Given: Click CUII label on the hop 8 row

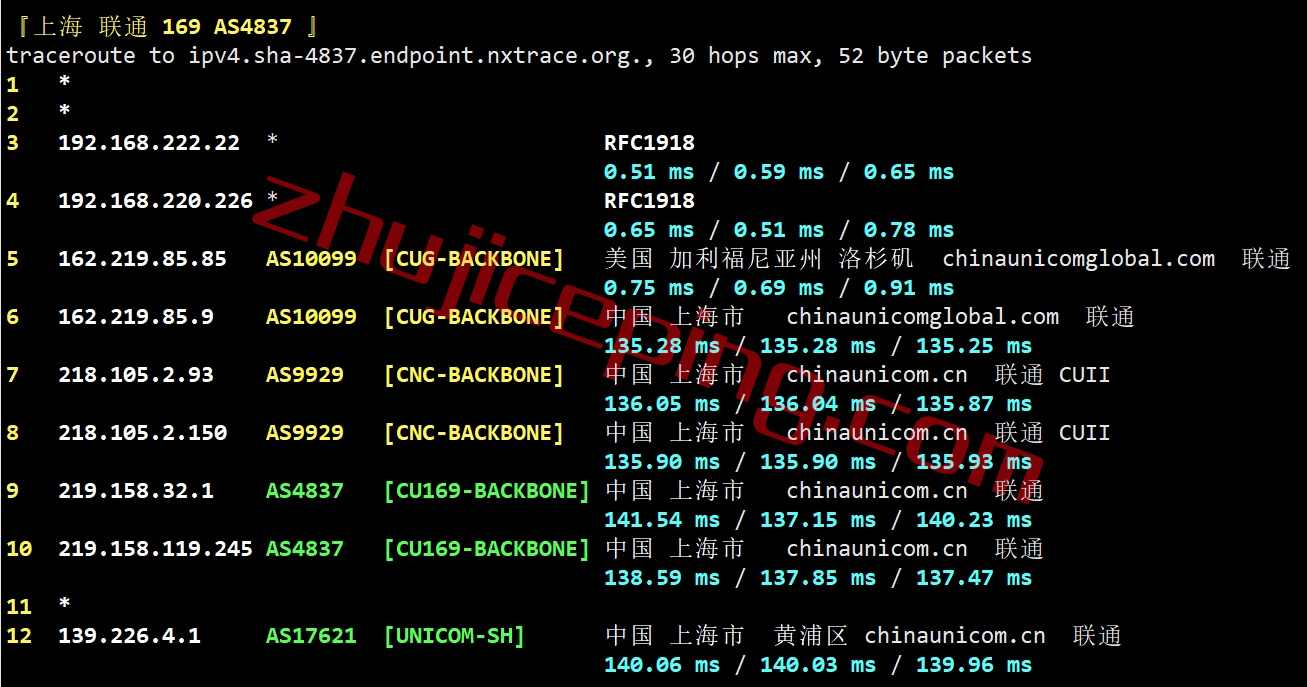Looking at the screenshot, I should click(x=1085, y=433).
